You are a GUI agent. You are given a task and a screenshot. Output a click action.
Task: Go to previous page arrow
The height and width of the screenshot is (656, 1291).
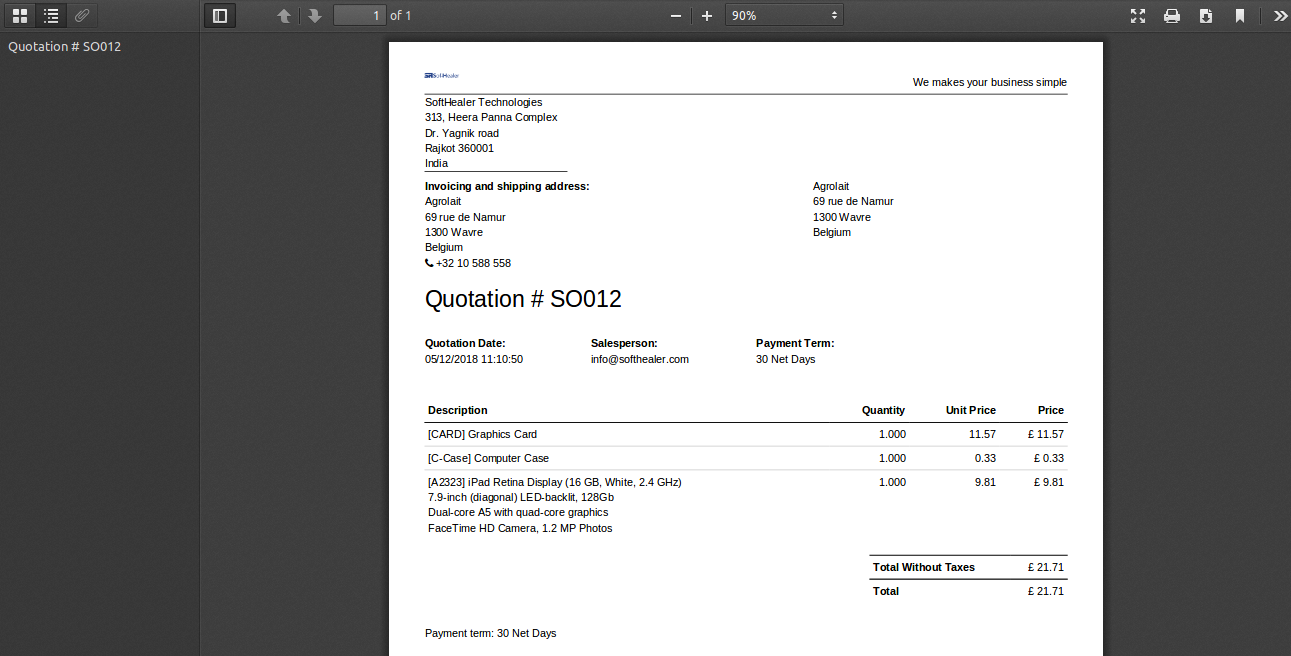(x=284, y=15)
